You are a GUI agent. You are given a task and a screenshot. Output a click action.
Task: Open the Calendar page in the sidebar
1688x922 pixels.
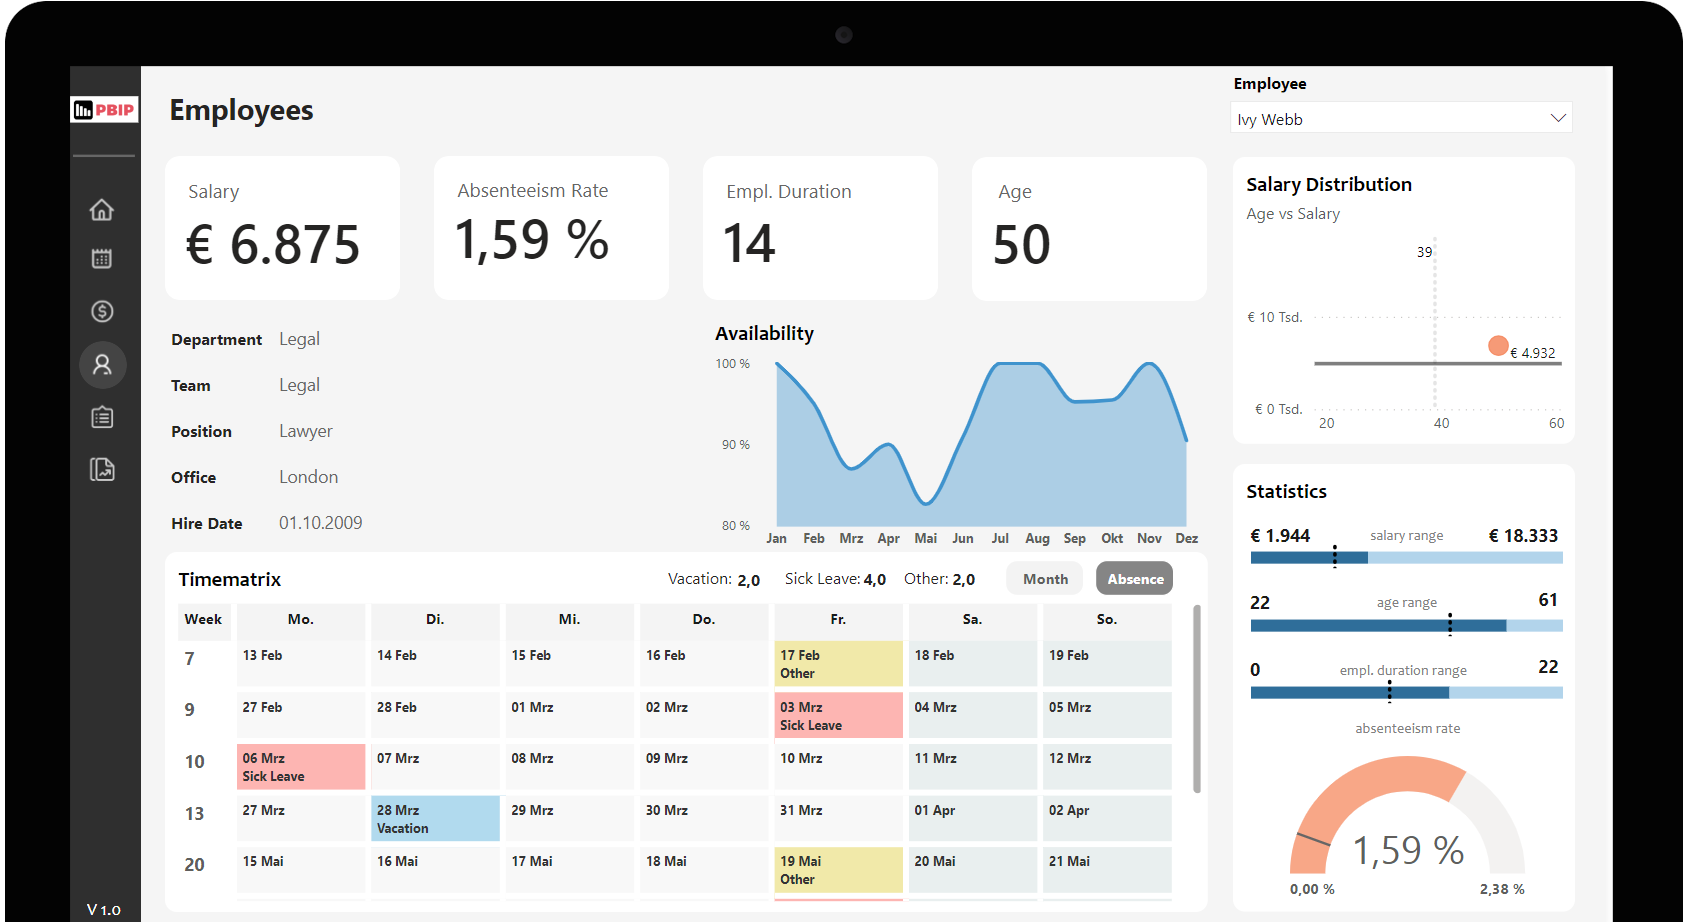pos(101,258)
